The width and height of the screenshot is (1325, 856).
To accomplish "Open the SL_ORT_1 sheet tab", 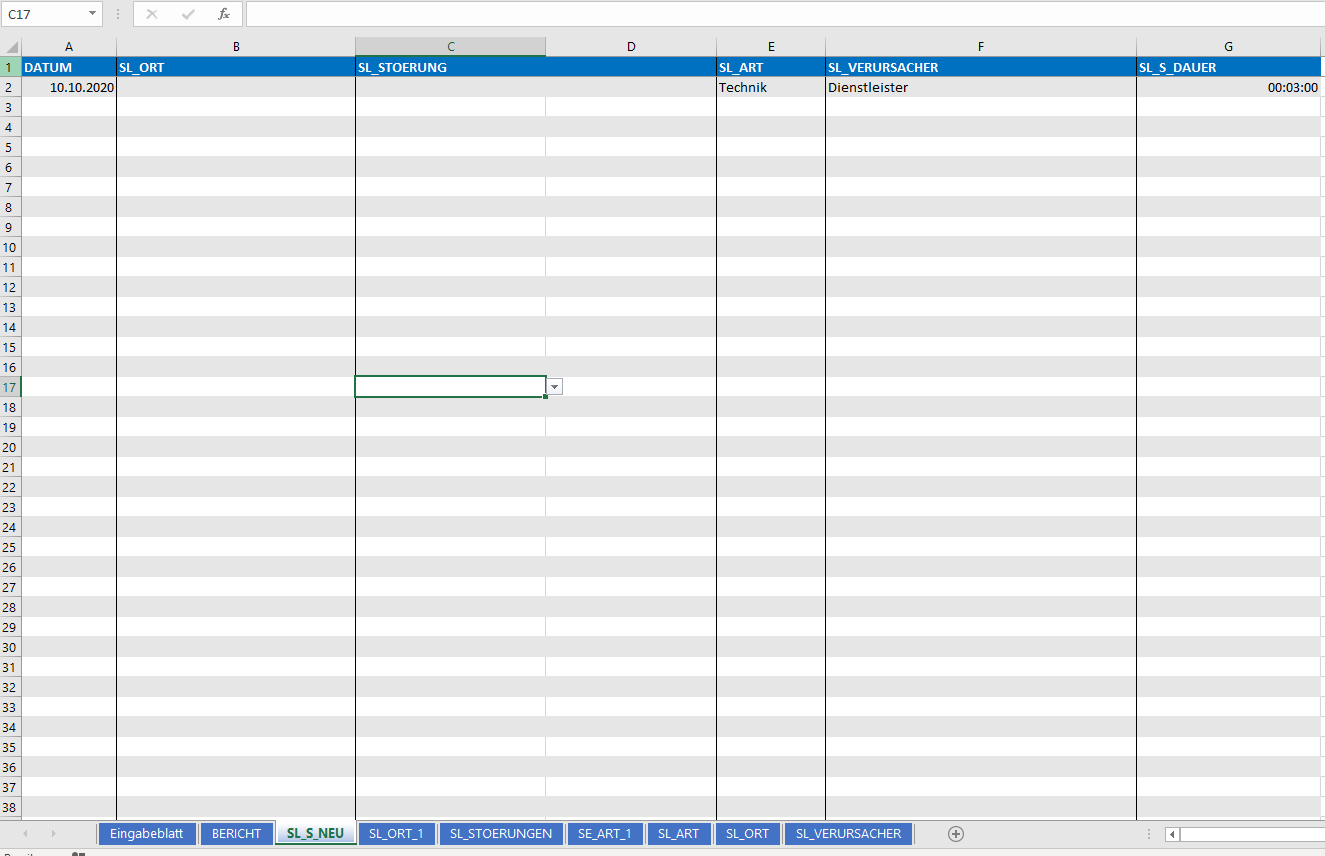I will tap(396, 834).
